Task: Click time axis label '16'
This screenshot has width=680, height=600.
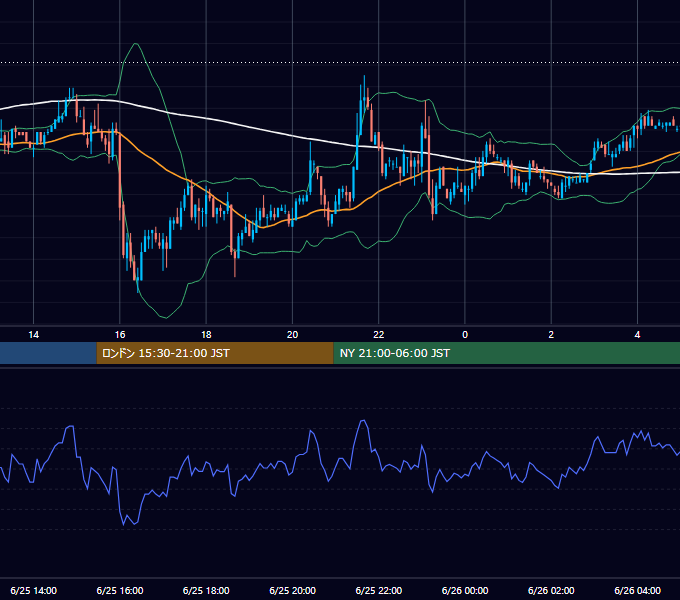Action: (120, 334)
